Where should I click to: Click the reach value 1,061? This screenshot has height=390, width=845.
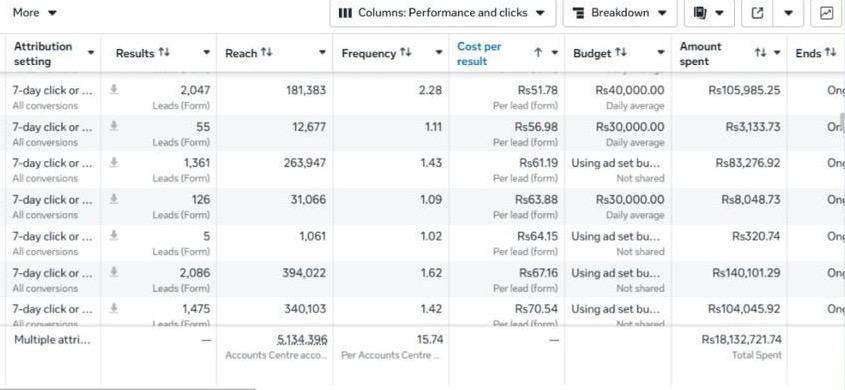pyautogui.click(x=313, y=236)
